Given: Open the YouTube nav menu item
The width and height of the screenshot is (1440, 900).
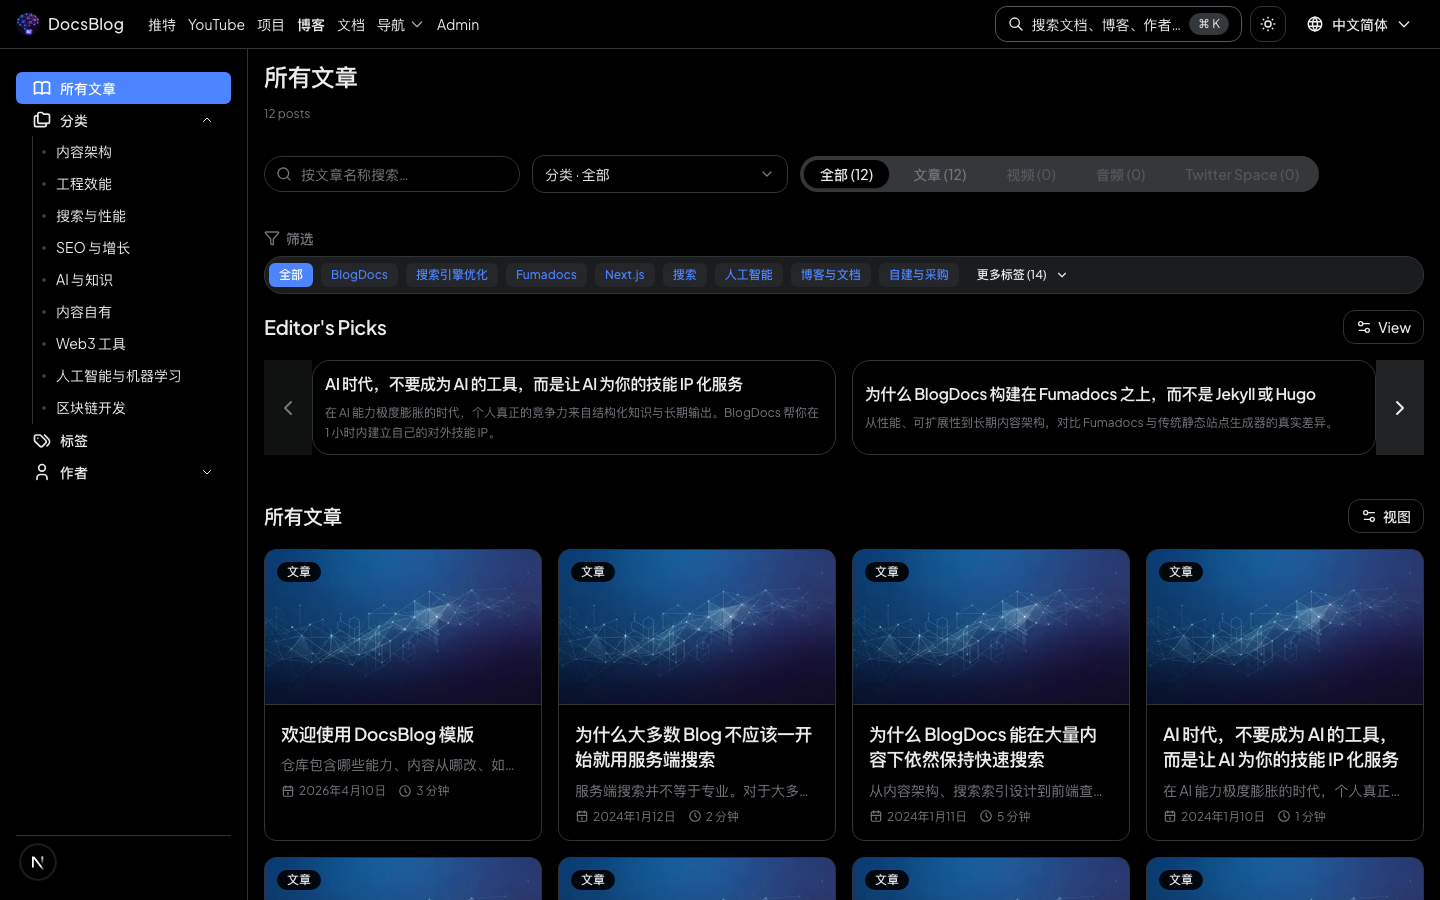Looking at the screenshot, I should 216,24.
